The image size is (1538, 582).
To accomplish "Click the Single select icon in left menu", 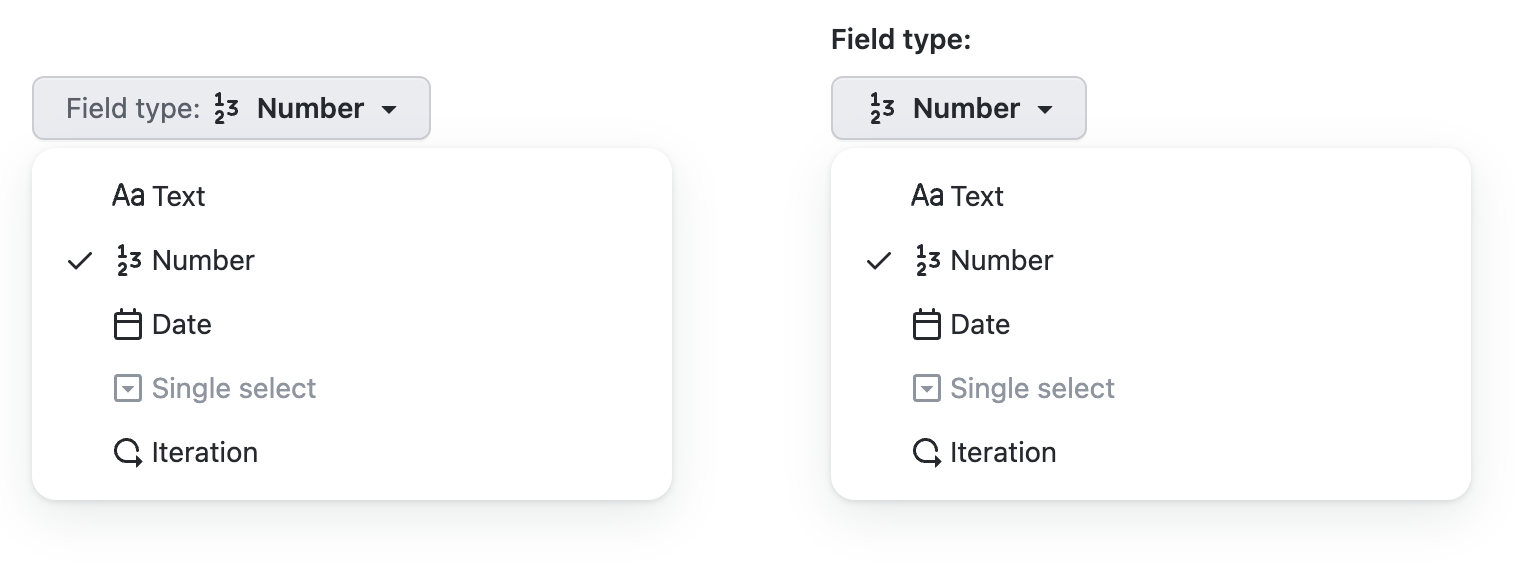I will tap(128, 389).
